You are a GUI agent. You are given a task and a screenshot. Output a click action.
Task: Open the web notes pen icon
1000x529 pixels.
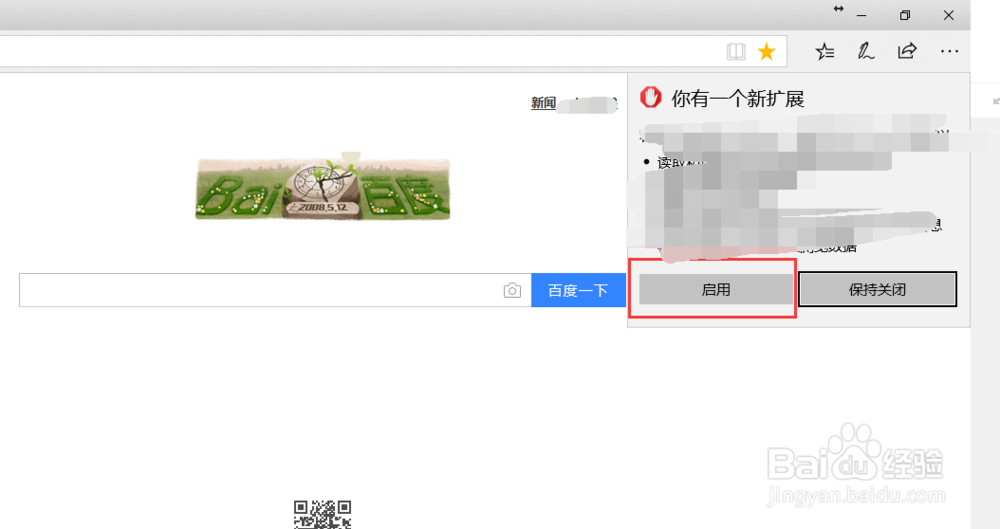click(x=865, y=52)
